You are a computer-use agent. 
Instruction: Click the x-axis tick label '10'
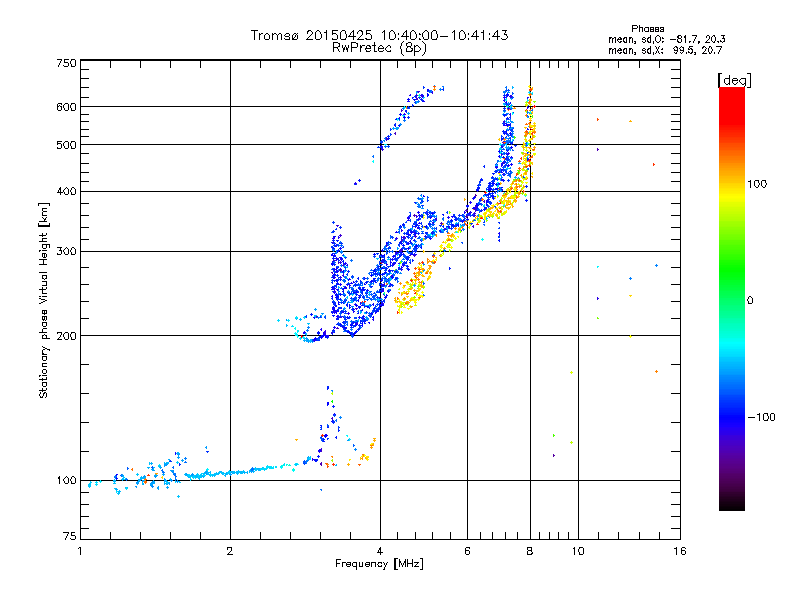(x=578, y=551)
